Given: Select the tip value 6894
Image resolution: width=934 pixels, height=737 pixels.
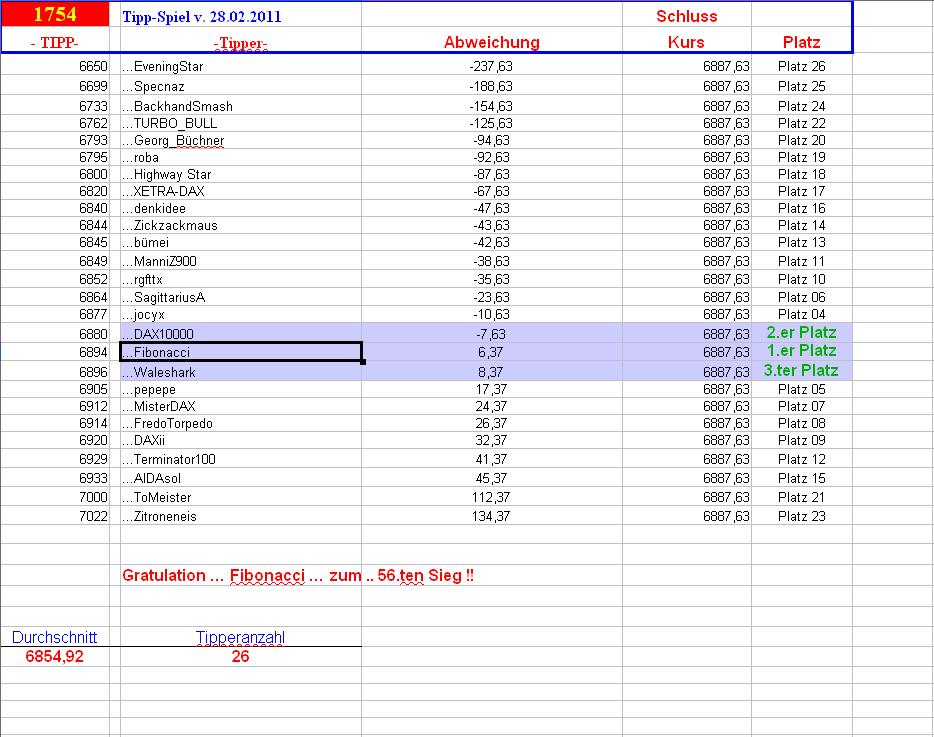Looking at the screenshot, I should [x=55, y=352].
